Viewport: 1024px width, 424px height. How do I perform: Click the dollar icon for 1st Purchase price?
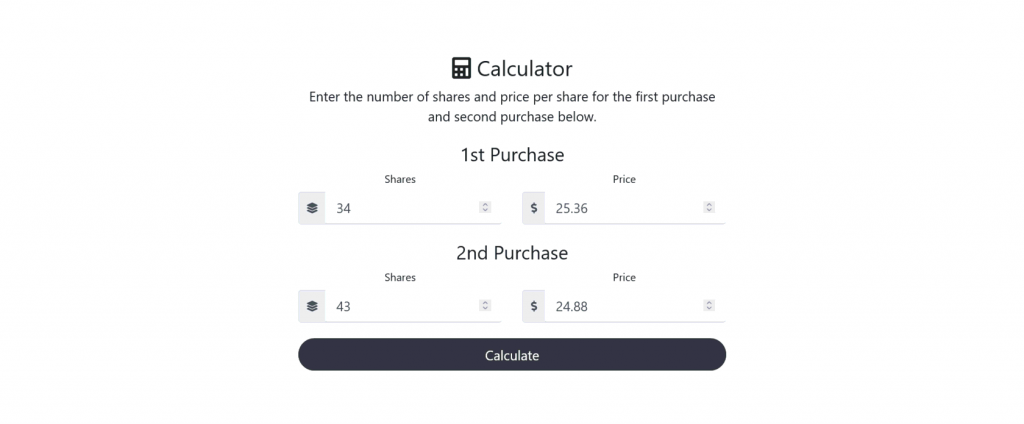(534, 208)
